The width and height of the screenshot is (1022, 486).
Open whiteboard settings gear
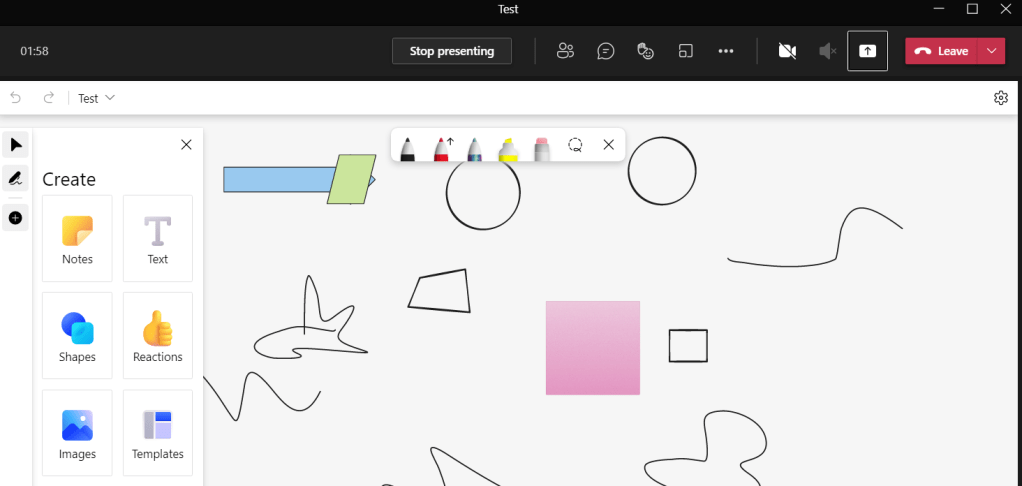click(x=1001, y=98)
